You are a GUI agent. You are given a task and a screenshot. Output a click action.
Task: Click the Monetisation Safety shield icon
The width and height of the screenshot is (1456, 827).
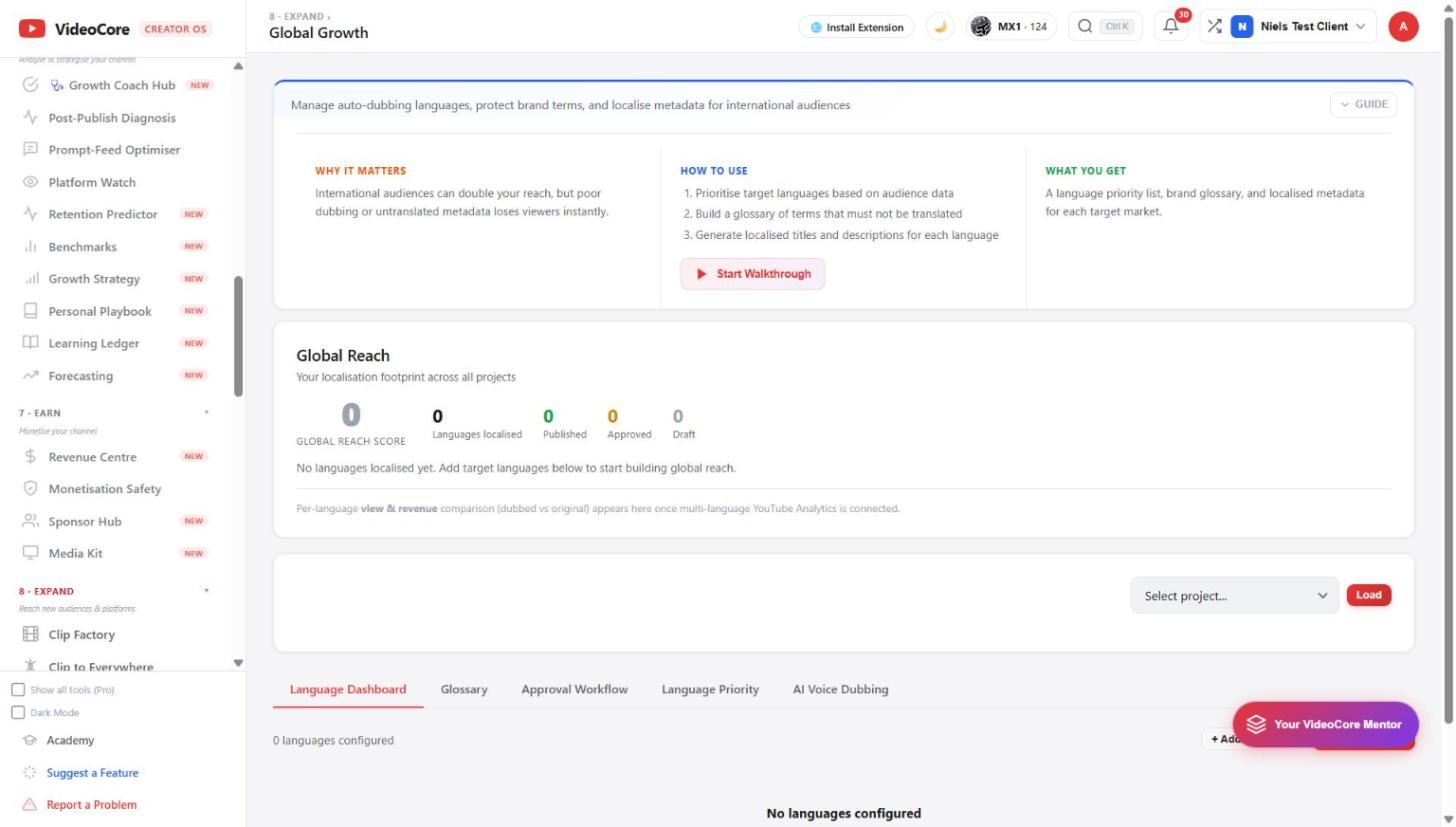click(31, 489)
